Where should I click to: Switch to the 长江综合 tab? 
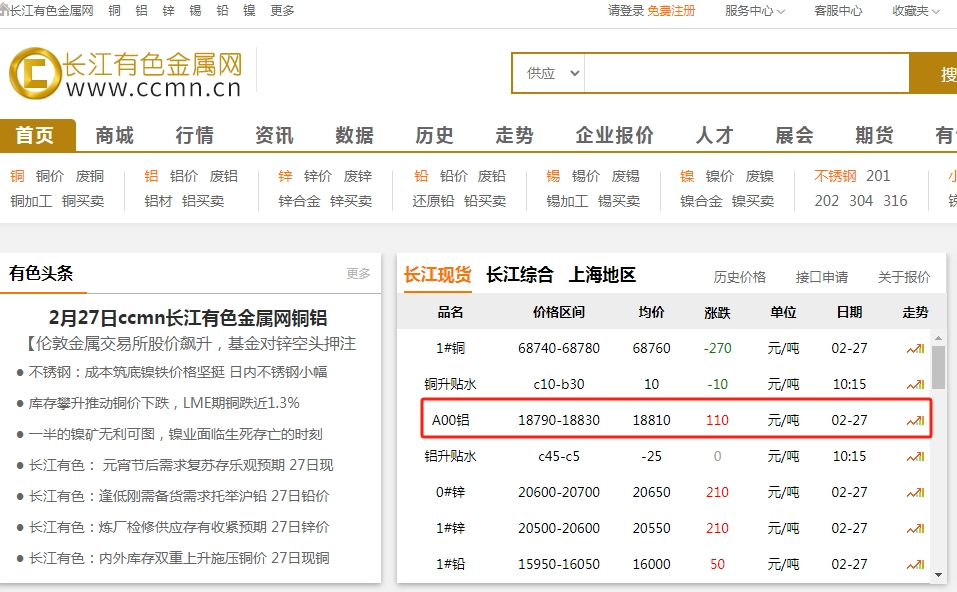pos(519,275)
